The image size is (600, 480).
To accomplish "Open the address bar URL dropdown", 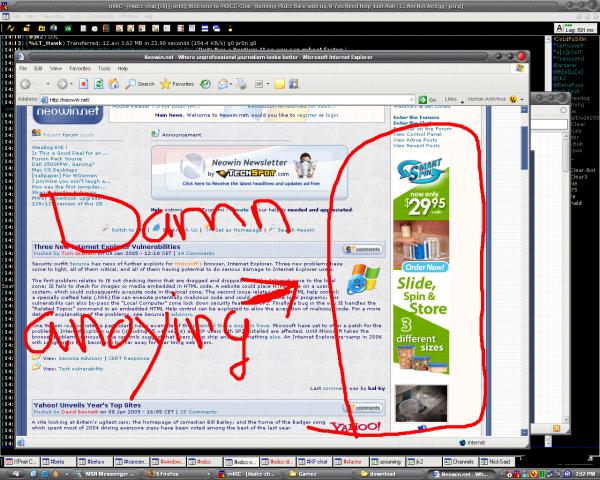I will (411, 100).
